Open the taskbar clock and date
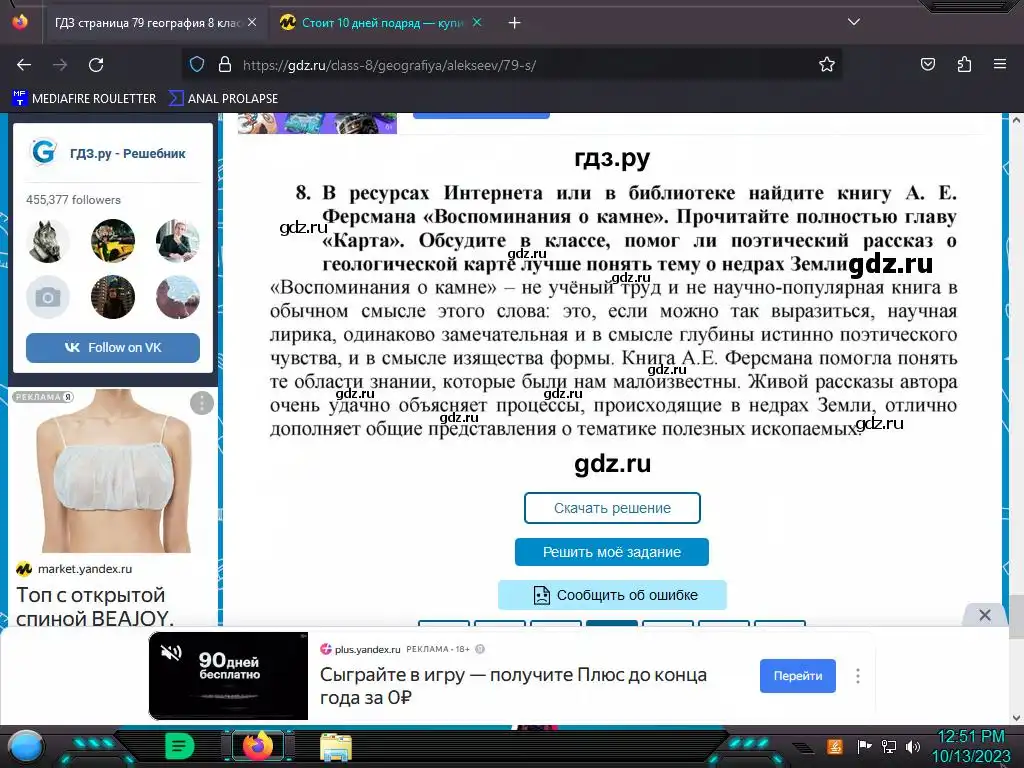Image resolution: width=1024 pixels, height=768 pixels. click(x=971, y=746)
